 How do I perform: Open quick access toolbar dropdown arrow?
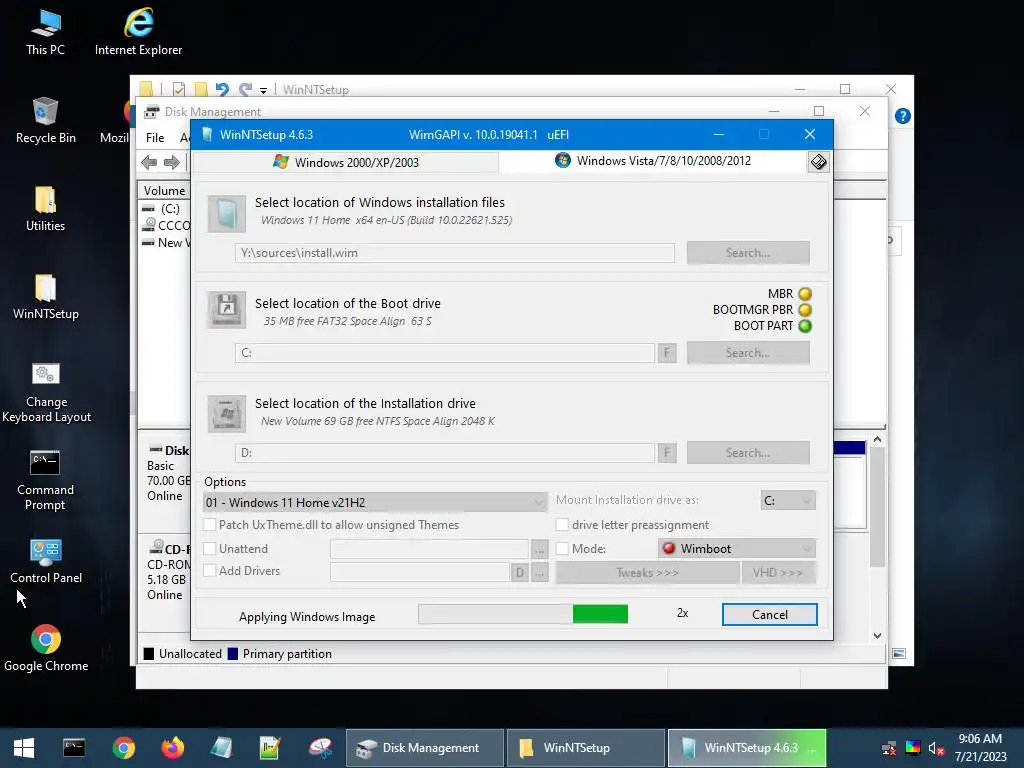(263, 90)
